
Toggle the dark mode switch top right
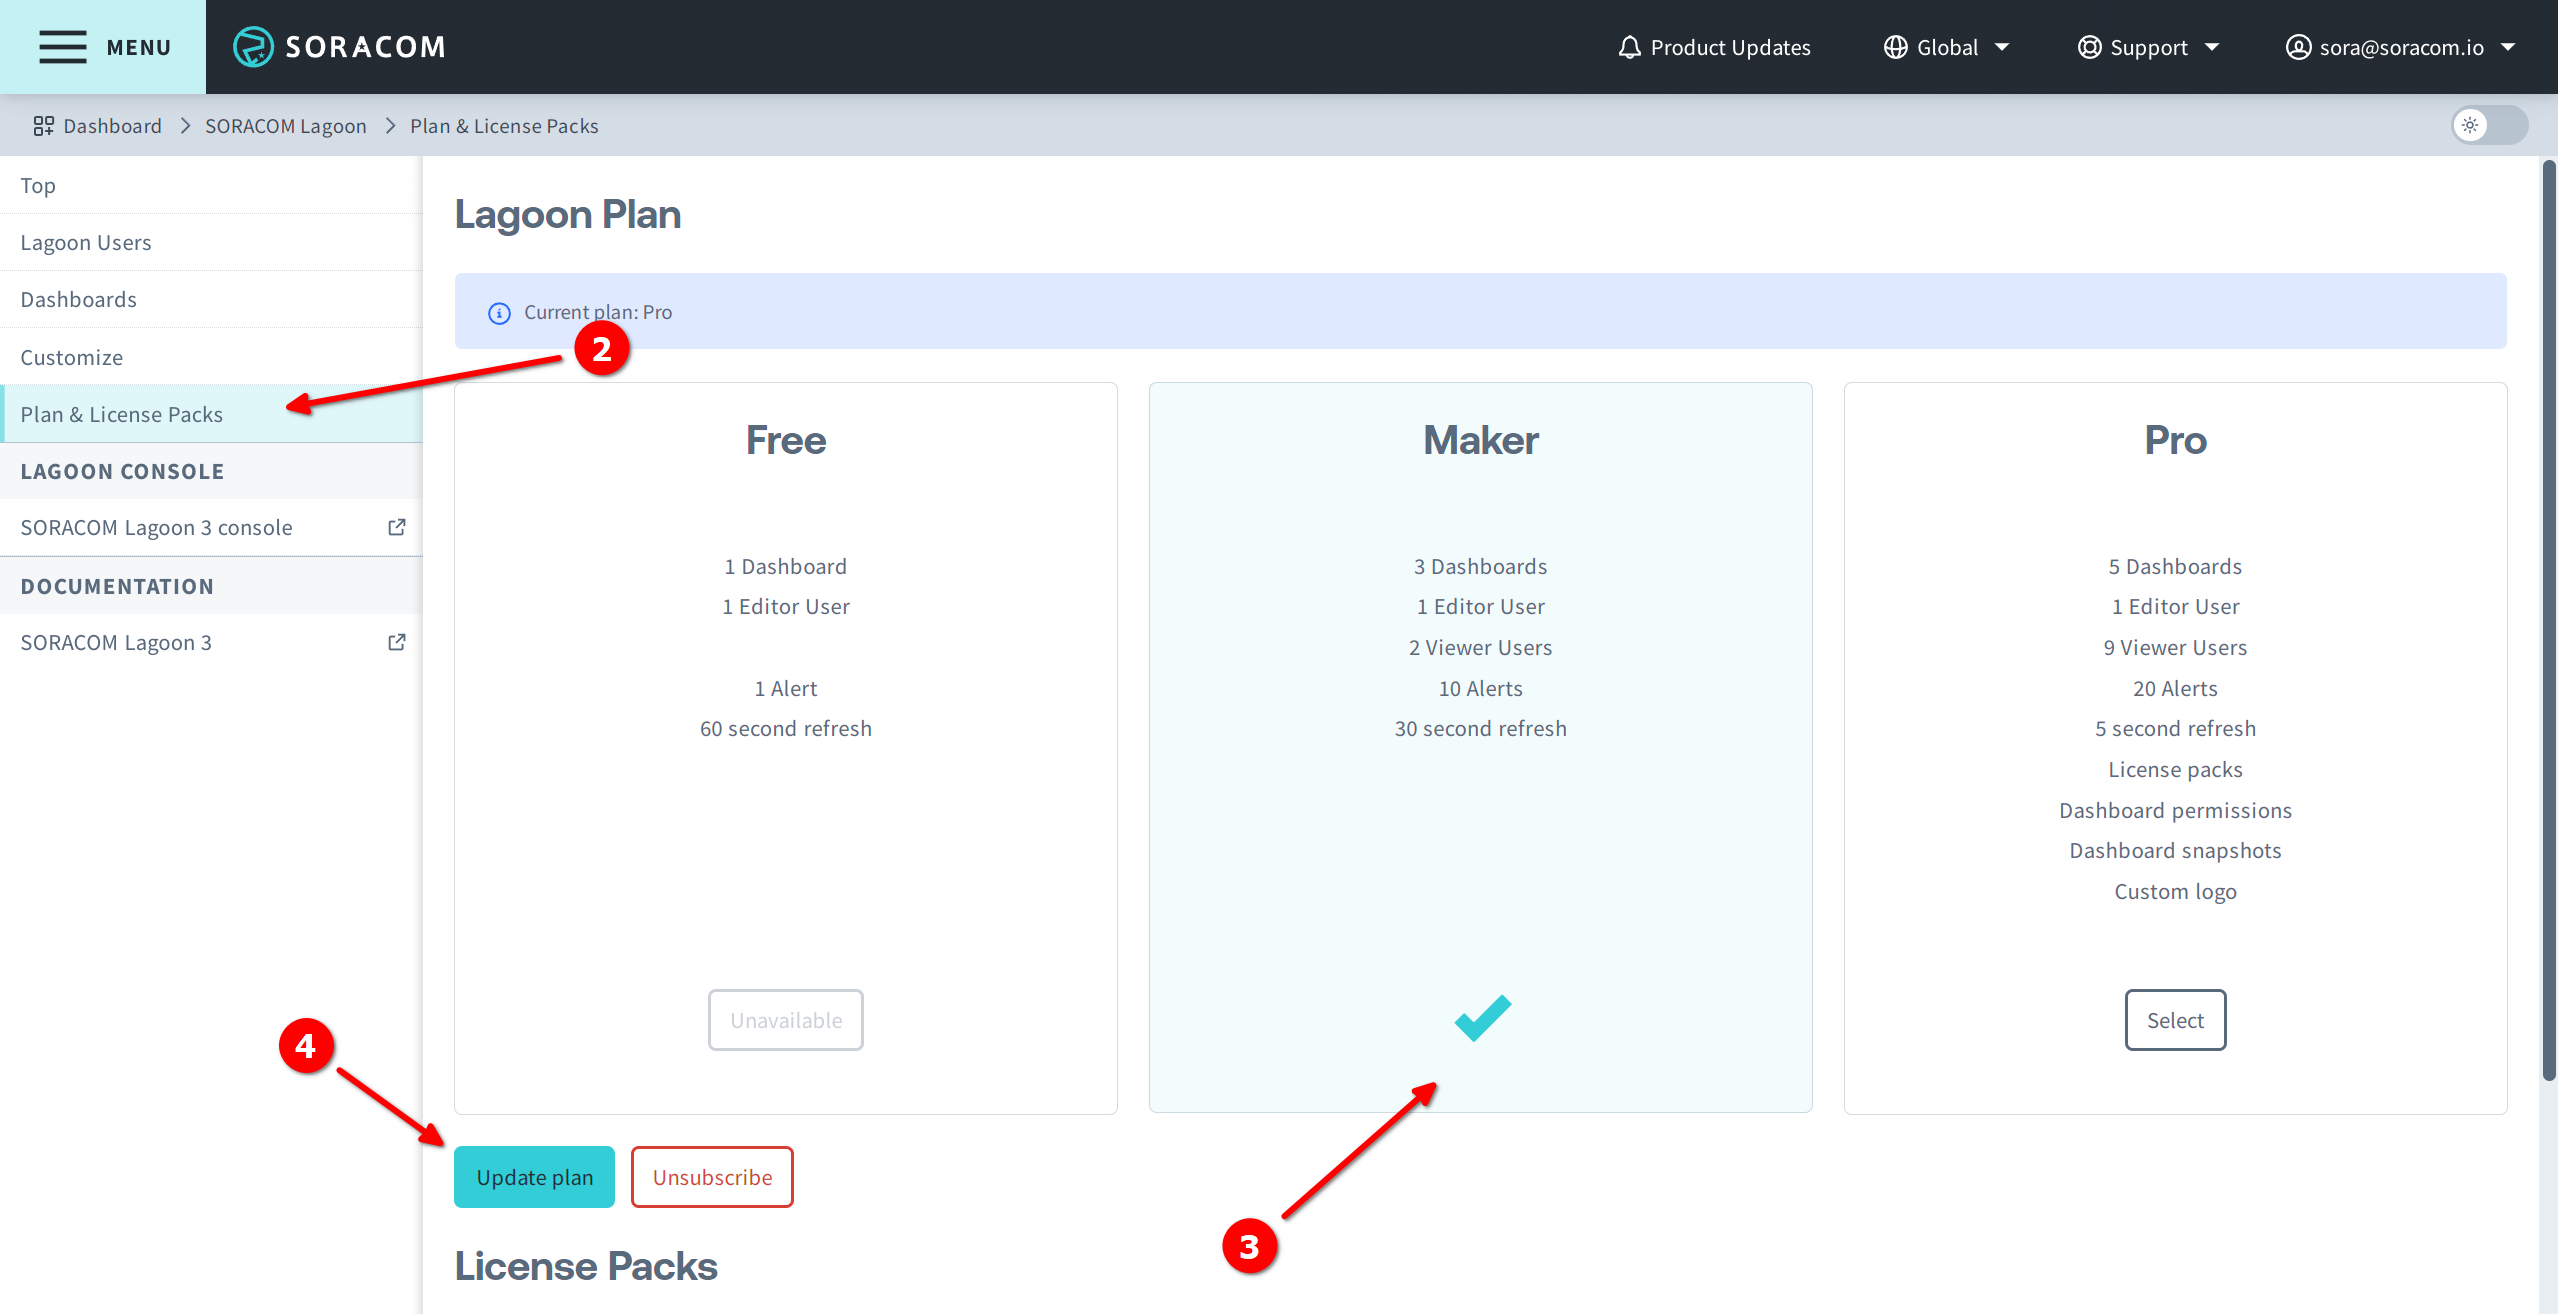2488,126
